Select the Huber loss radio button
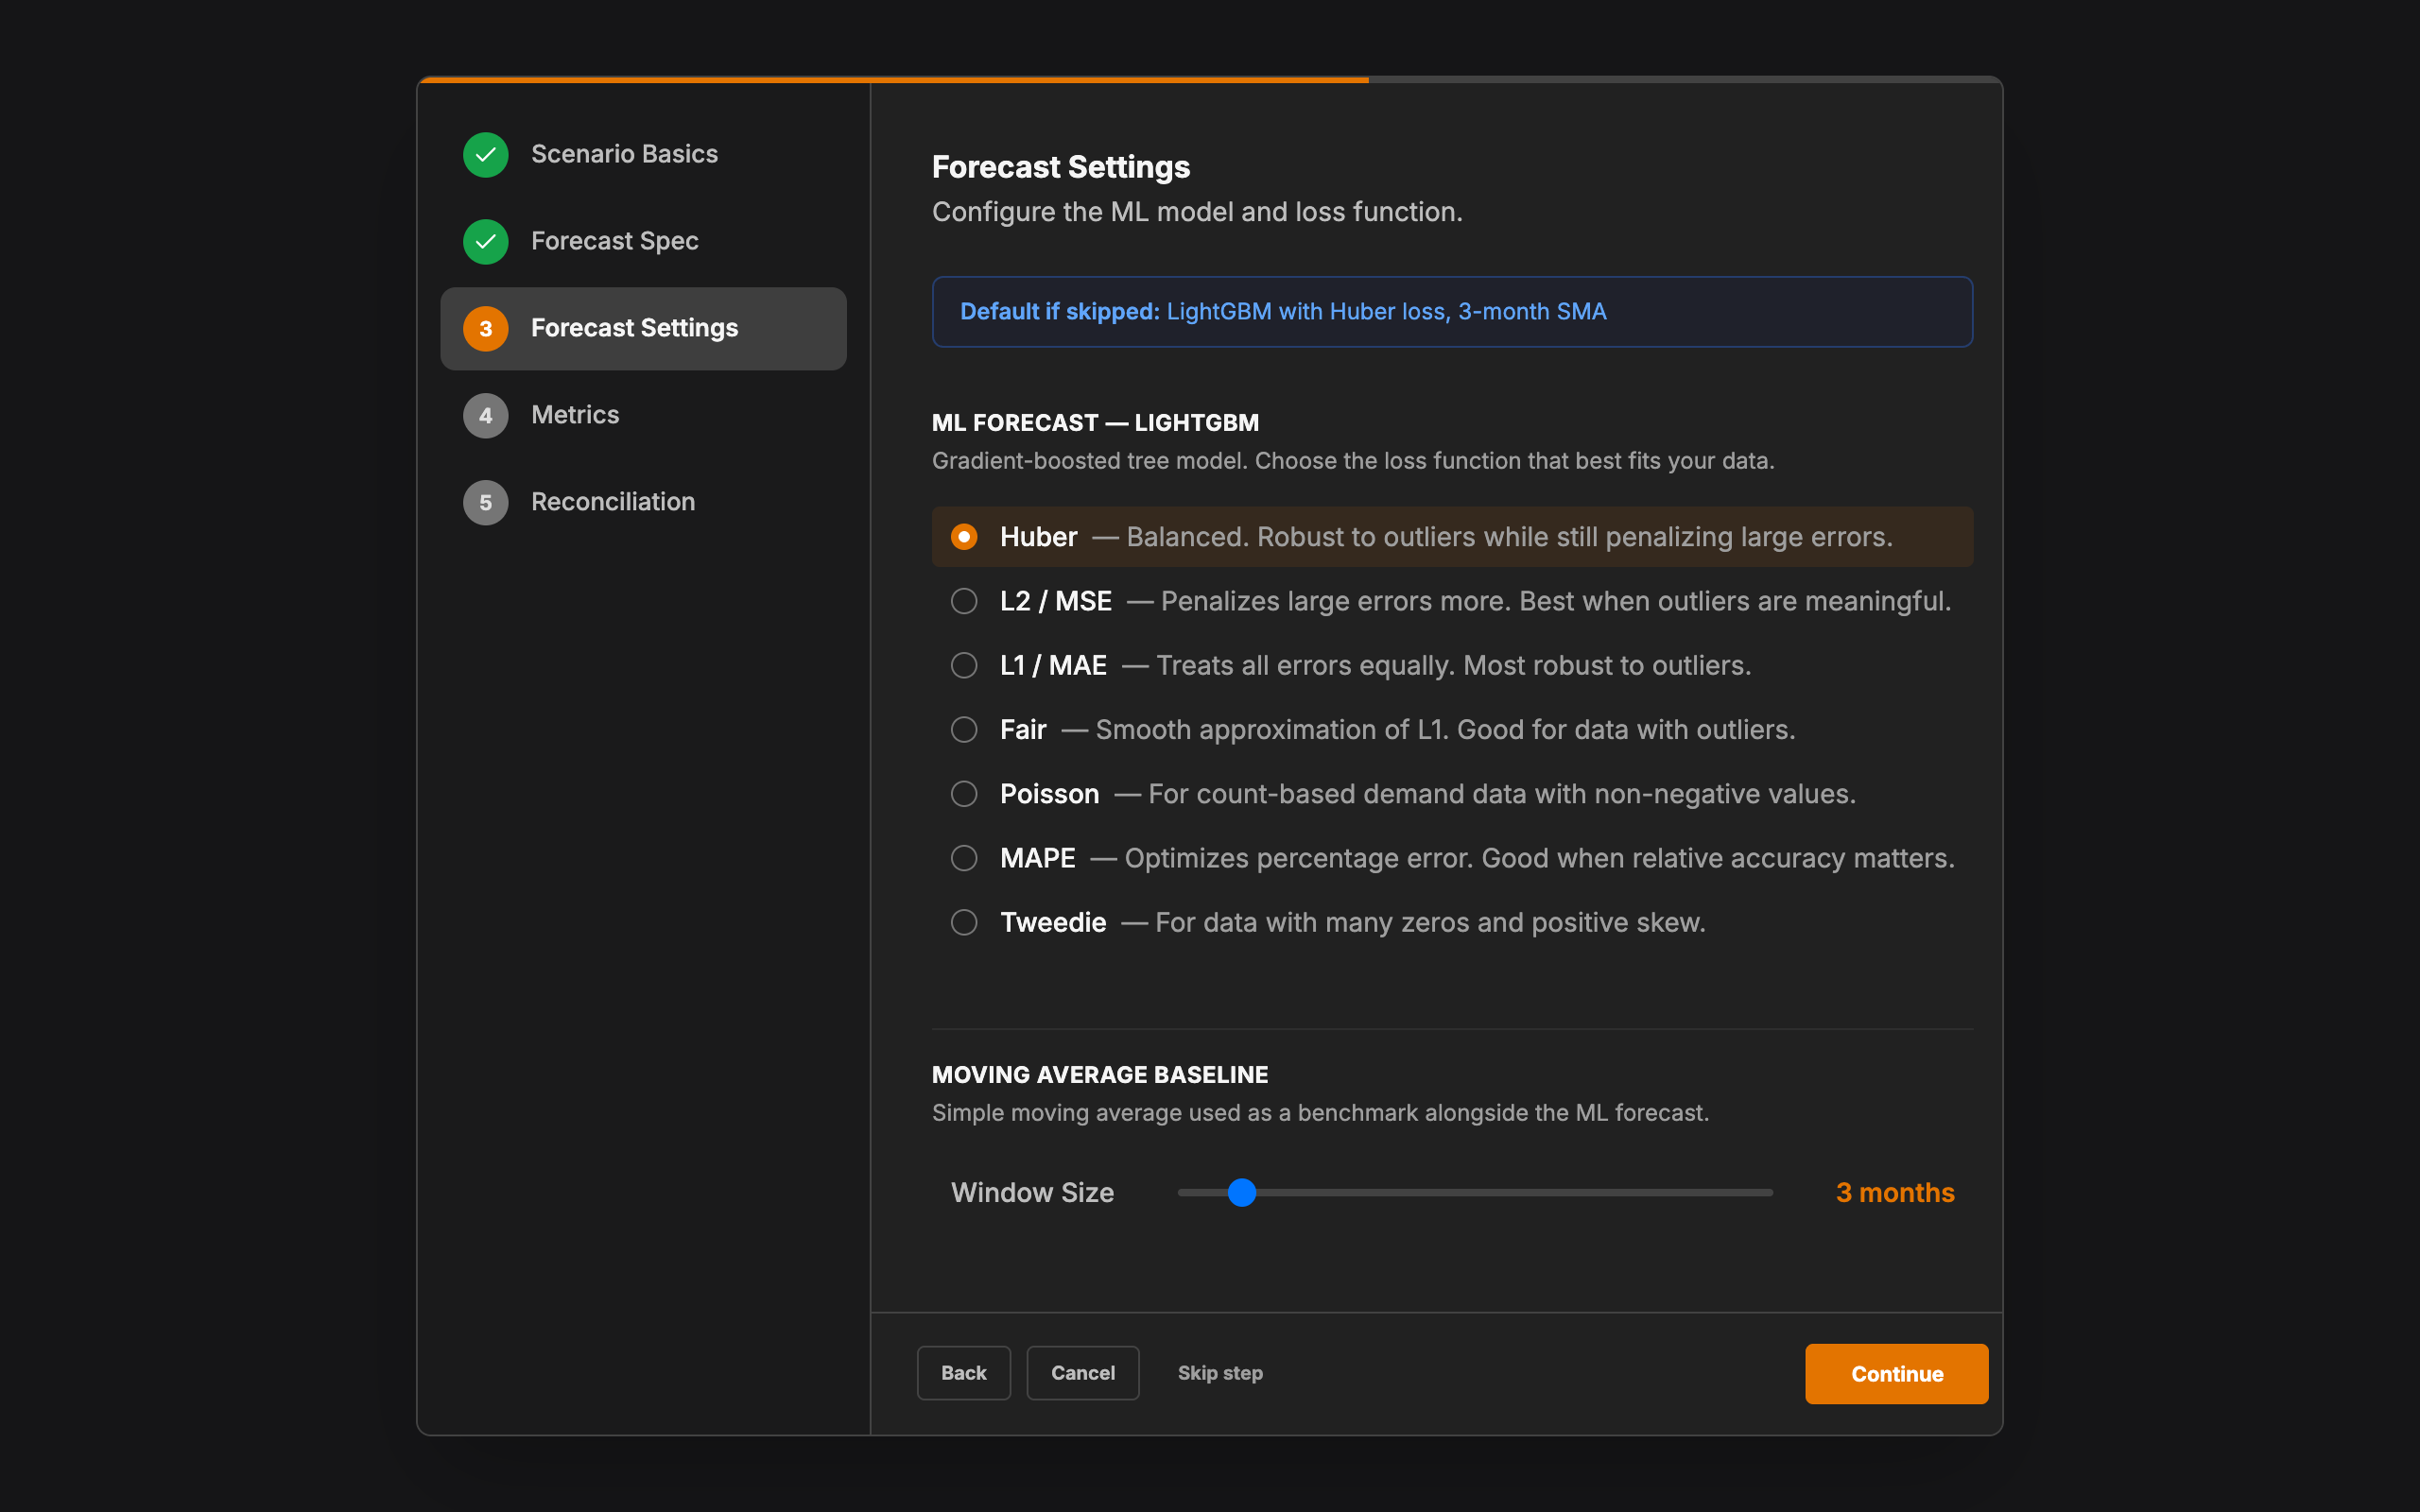This screenshot has width=2420, height=1512. tap(964, 537)
